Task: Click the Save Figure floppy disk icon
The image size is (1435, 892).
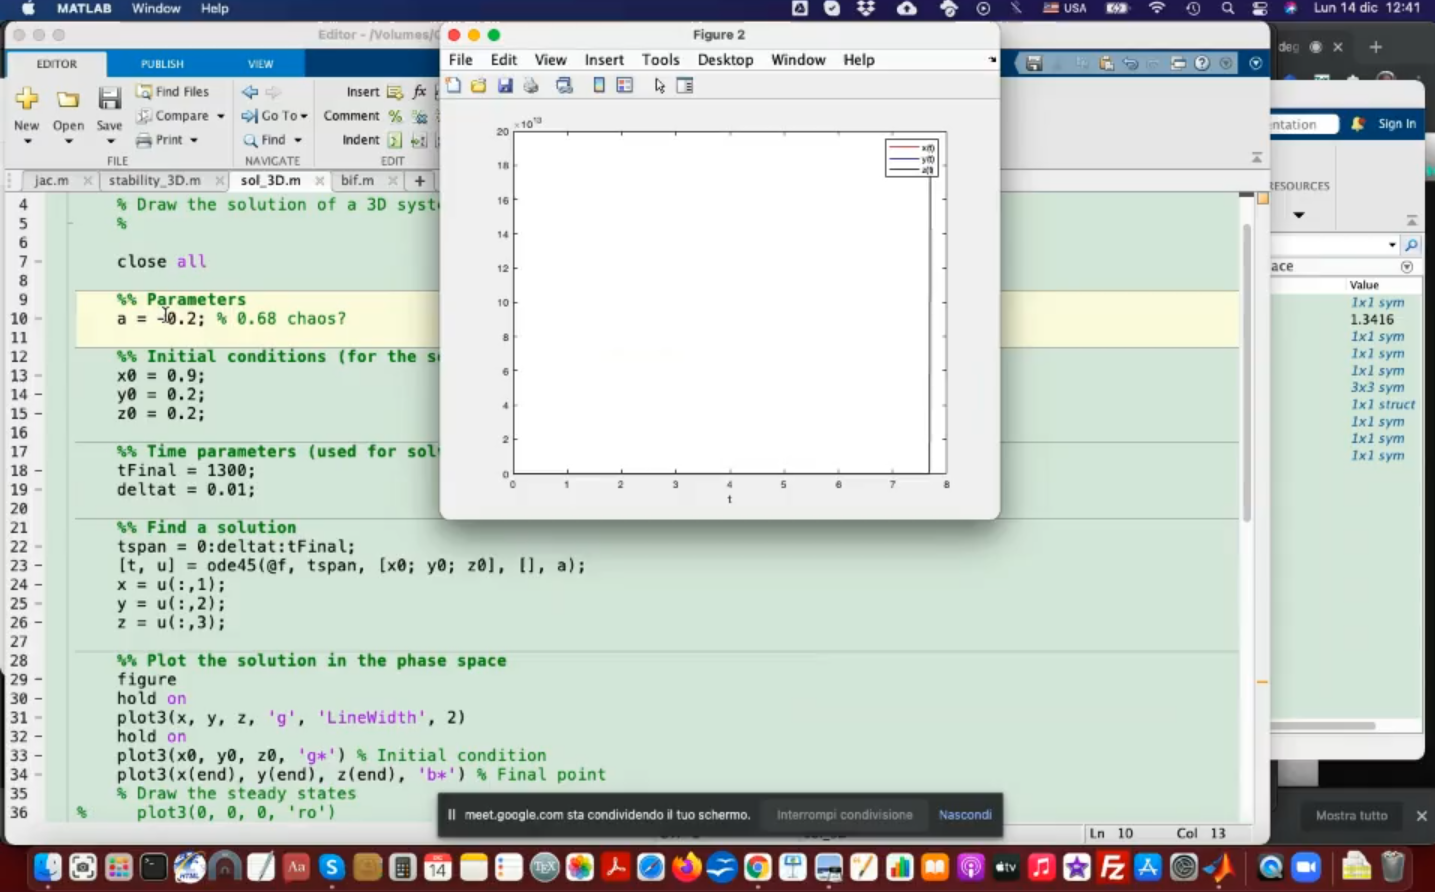Action: coord(505,86)
